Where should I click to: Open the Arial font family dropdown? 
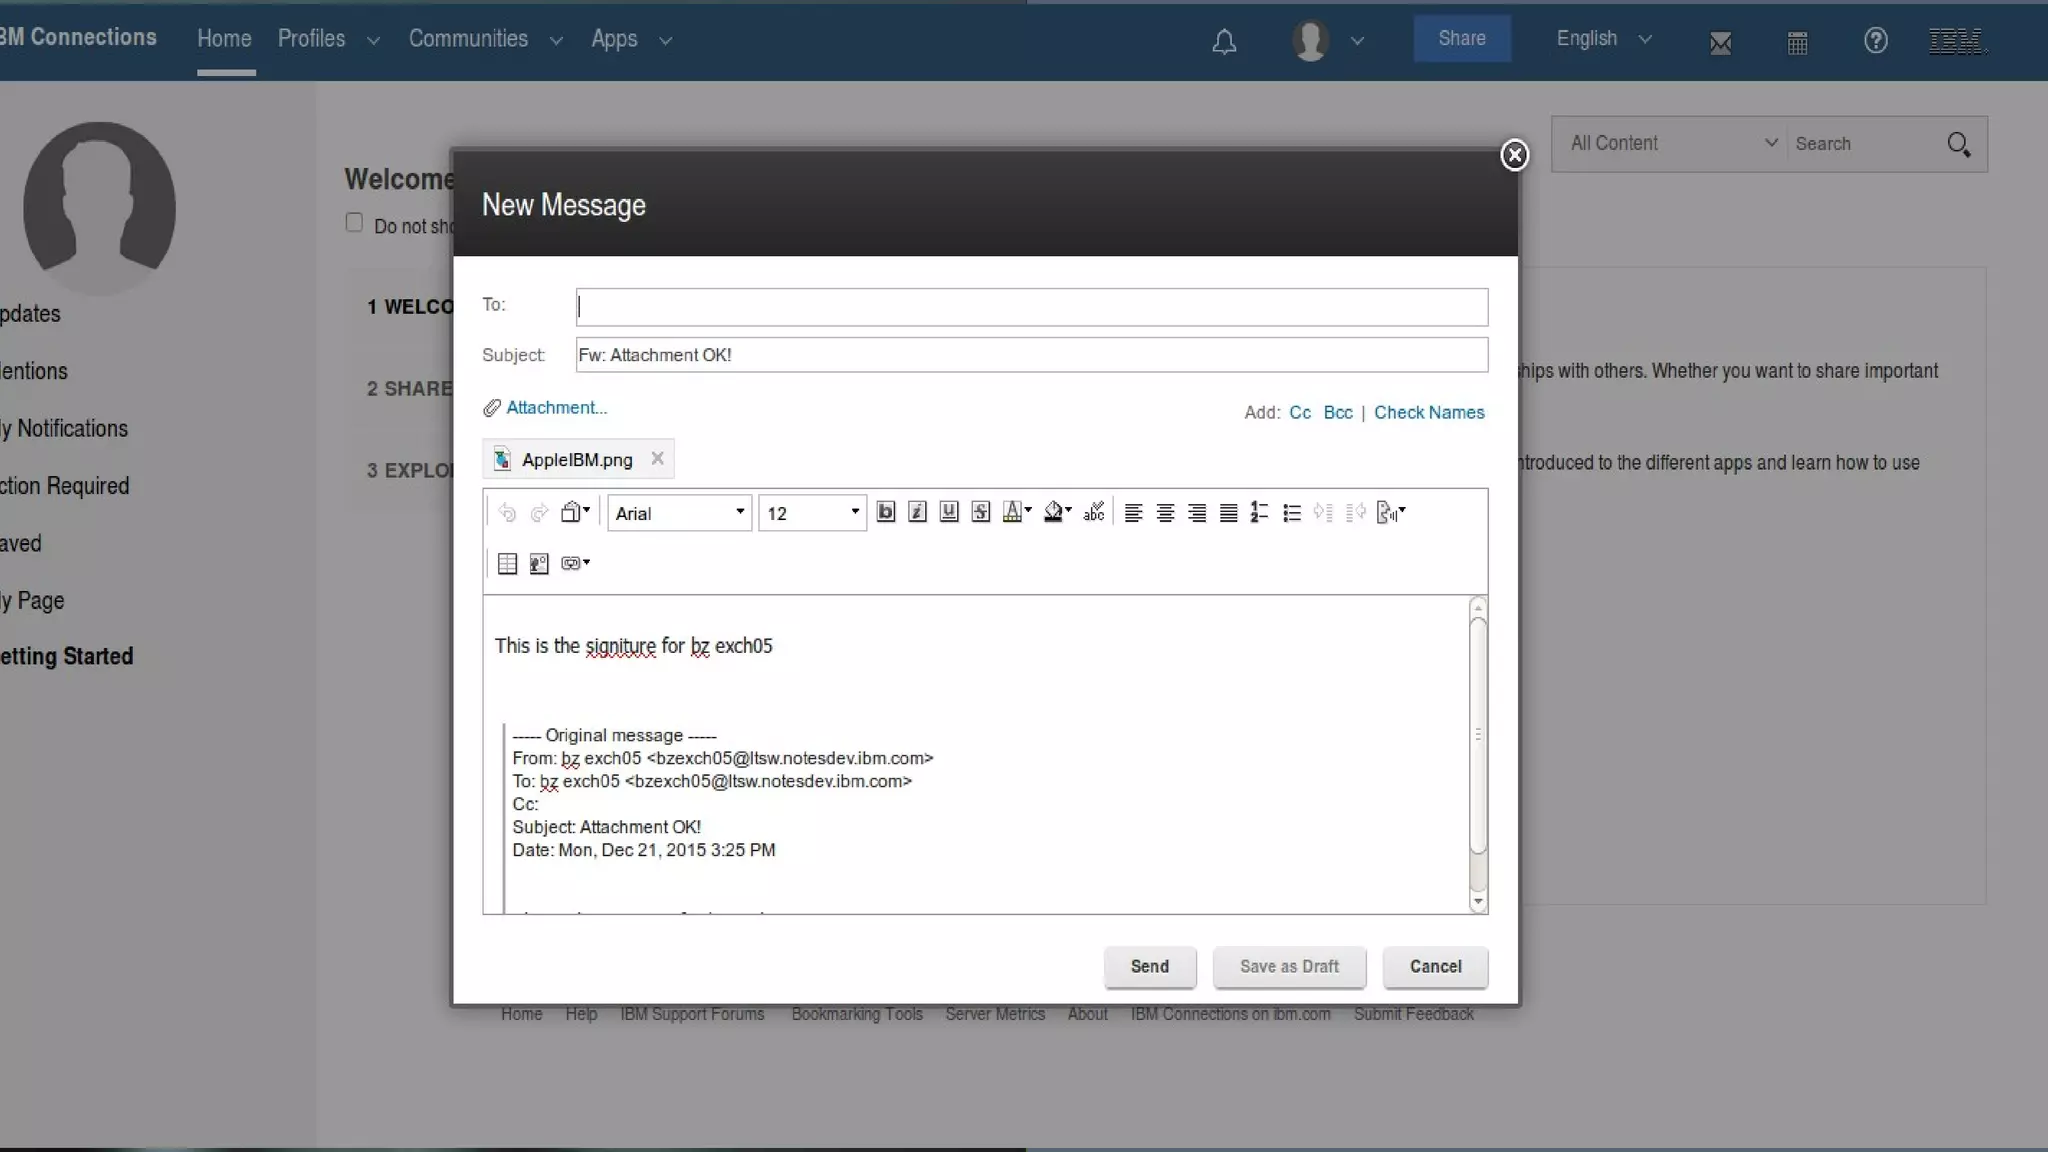[680, 513]
